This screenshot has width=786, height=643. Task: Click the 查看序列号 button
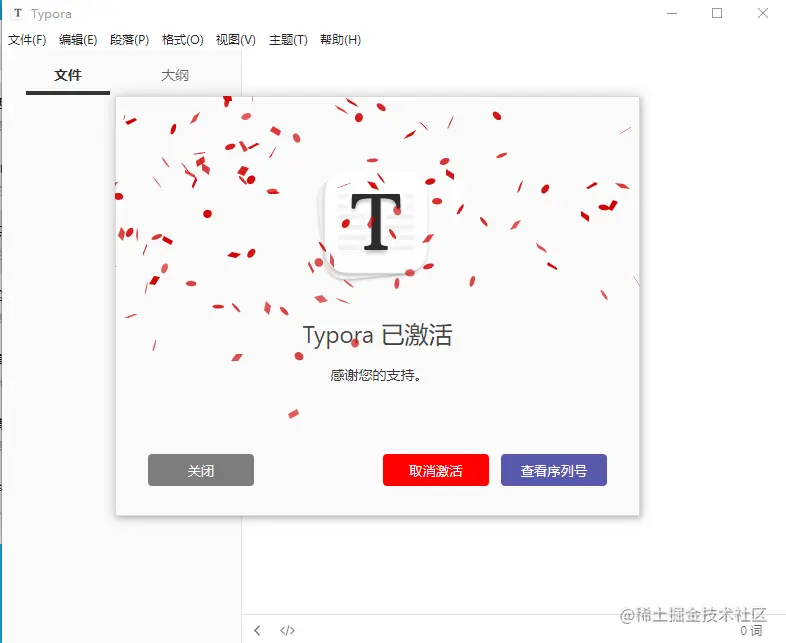pyautogui.click(x=553, y=470)
